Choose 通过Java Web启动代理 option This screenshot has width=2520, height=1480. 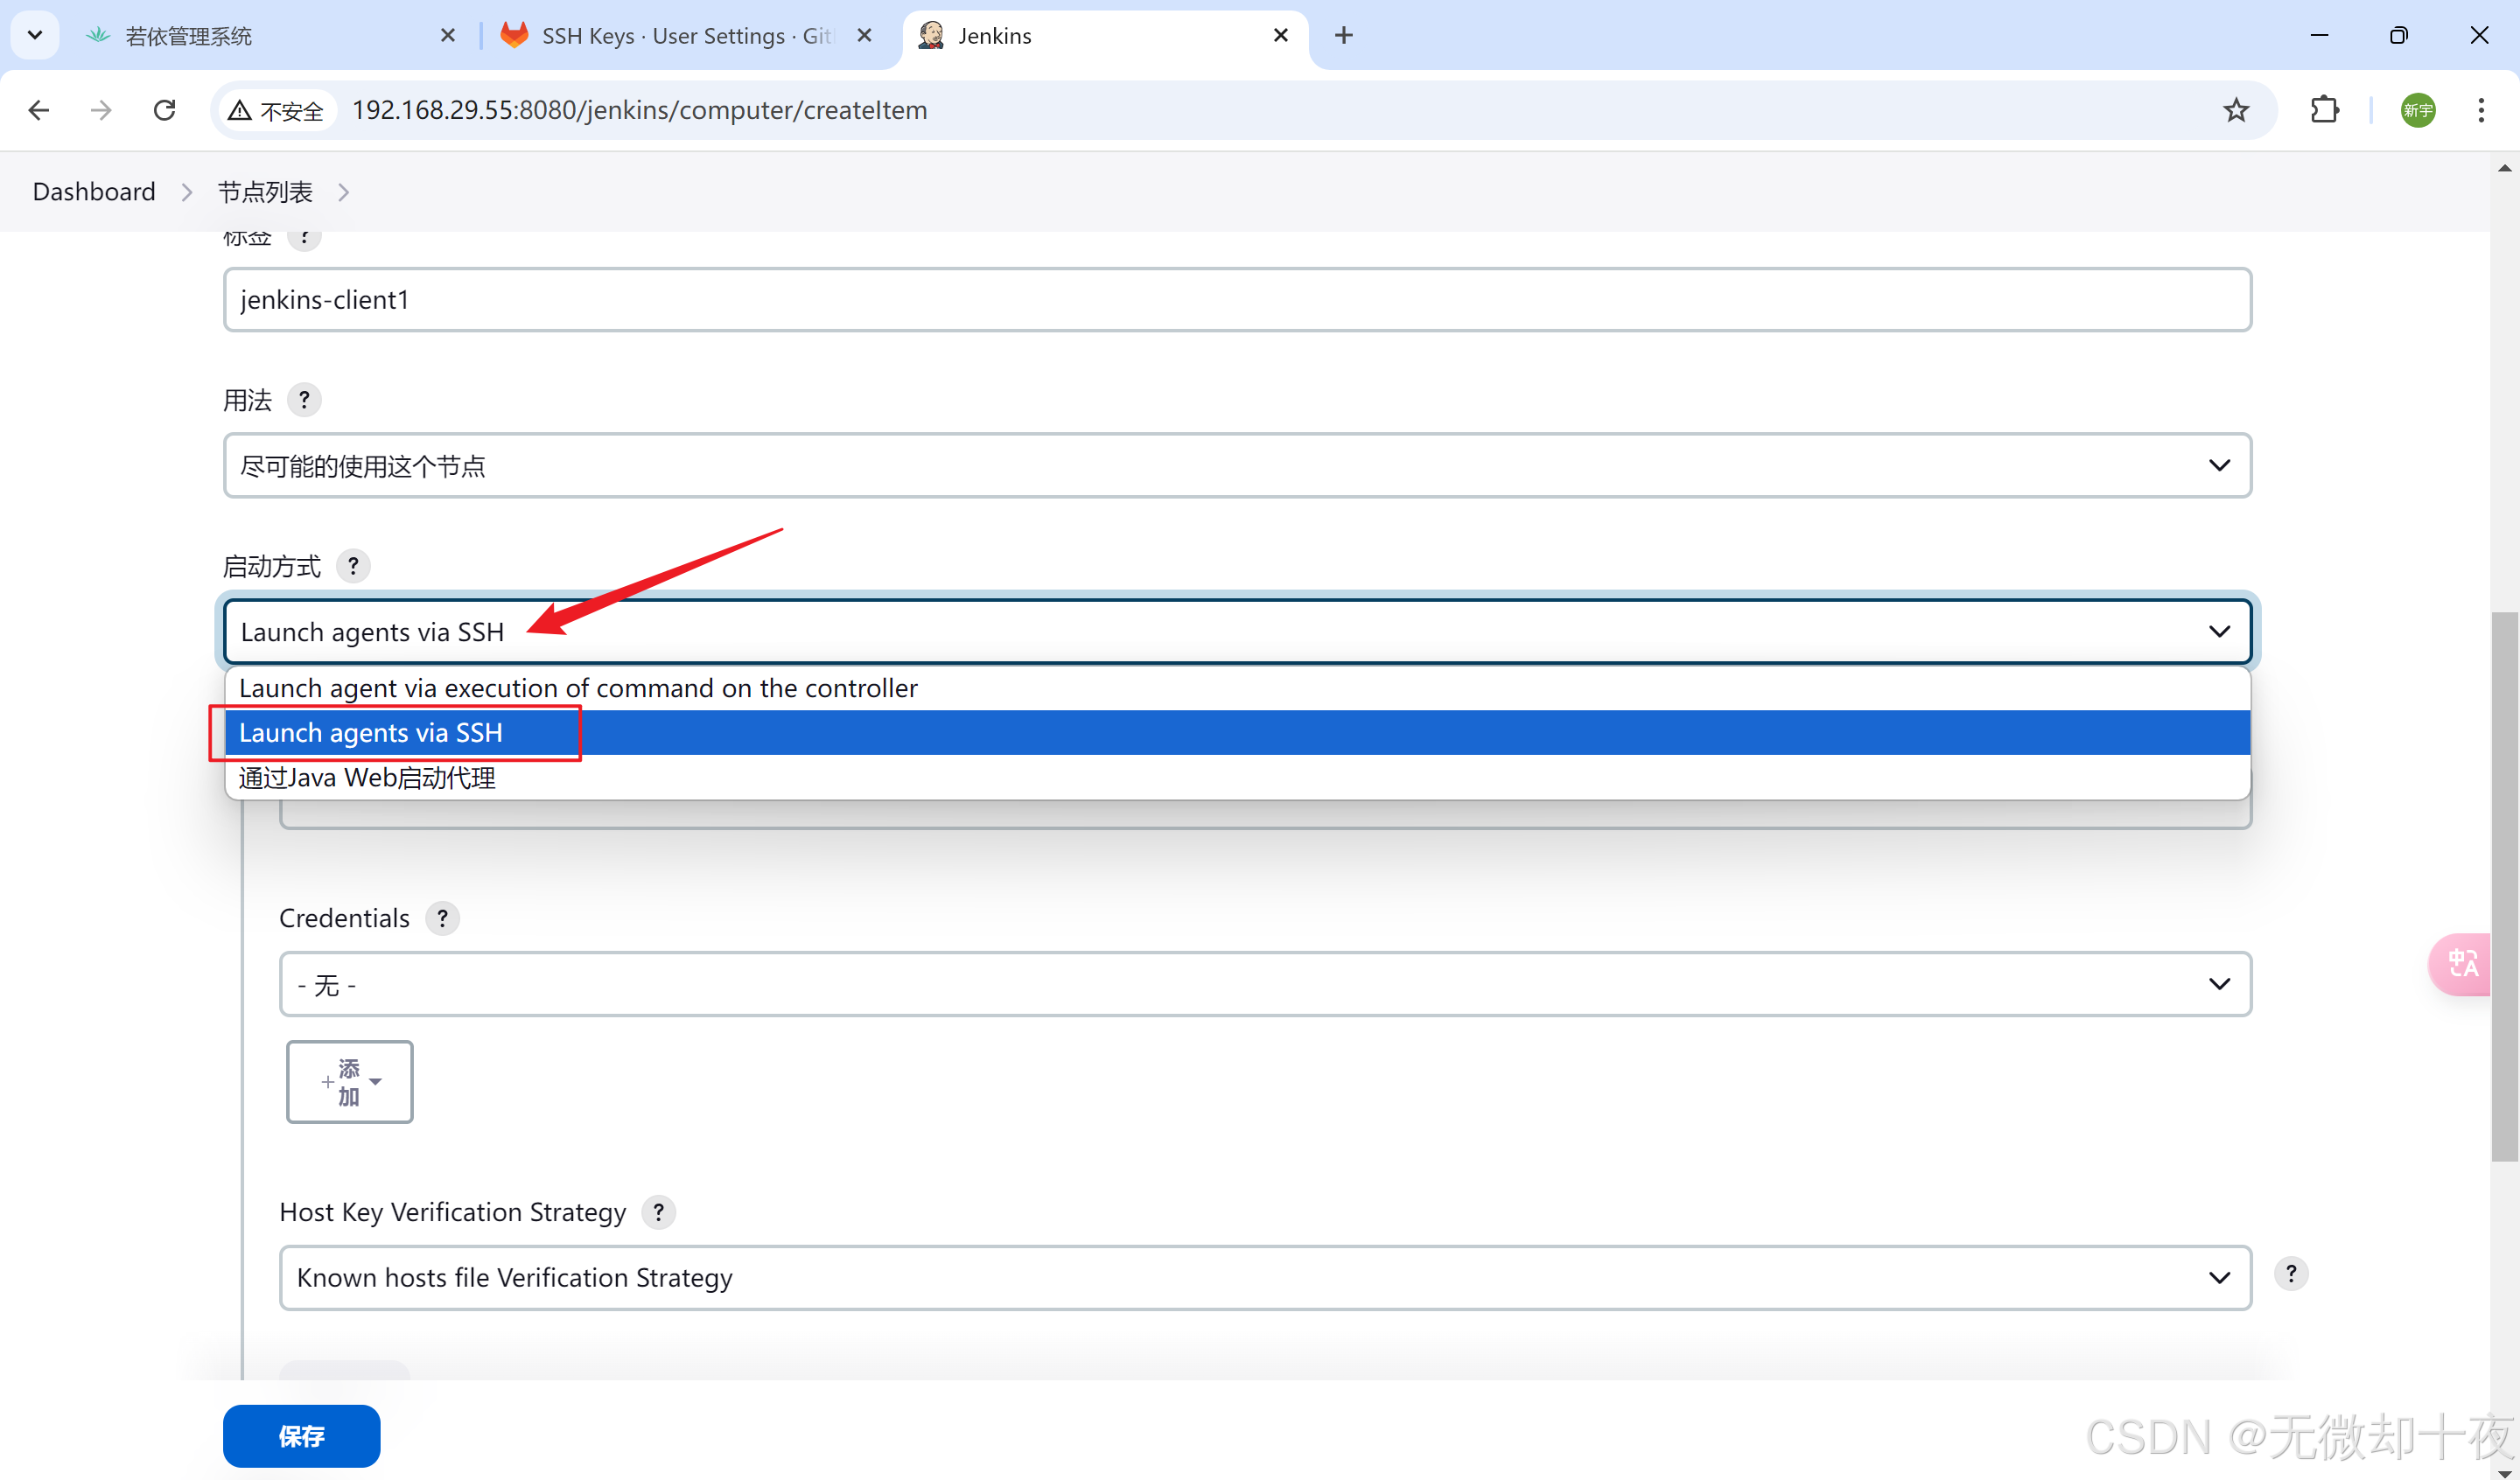click(x=367, y=778)
